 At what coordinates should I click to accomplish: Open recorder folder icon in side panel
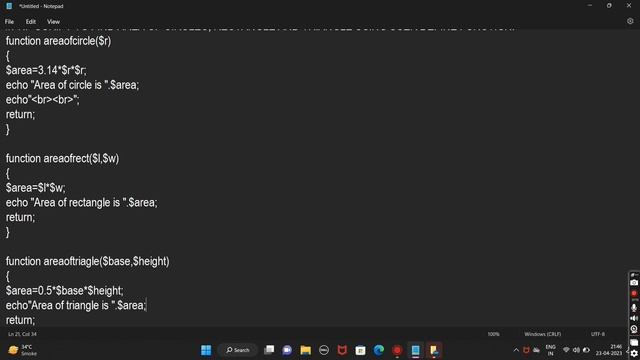[634, 343]
